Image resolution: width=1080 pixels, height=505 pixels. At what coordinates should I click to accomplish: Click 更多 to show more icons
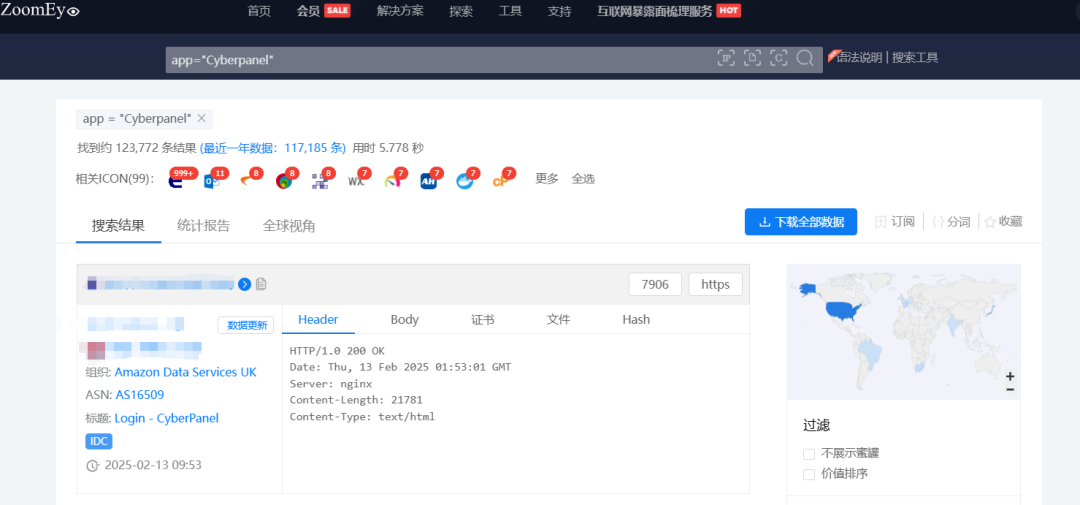pos(547,179)
